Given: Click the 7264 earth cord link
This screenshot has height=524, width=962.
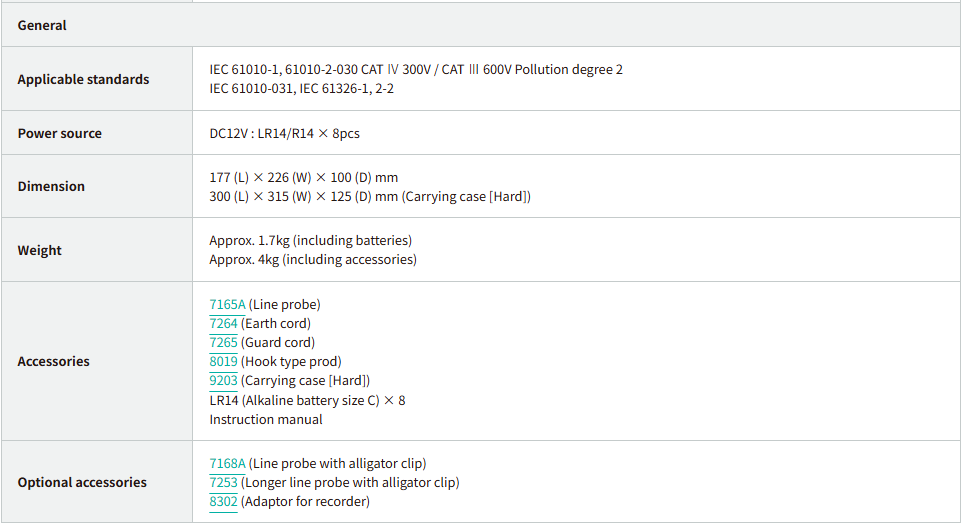Looking at the screenshot, I should pyautogui.click(x=223, y=323).
